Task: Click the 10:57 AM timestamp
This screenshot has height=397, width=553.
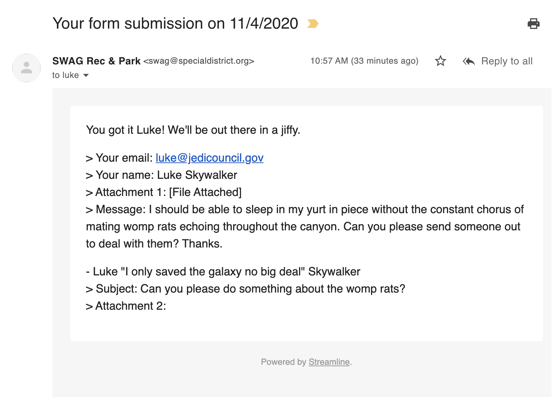Action: tap(364, 61)
